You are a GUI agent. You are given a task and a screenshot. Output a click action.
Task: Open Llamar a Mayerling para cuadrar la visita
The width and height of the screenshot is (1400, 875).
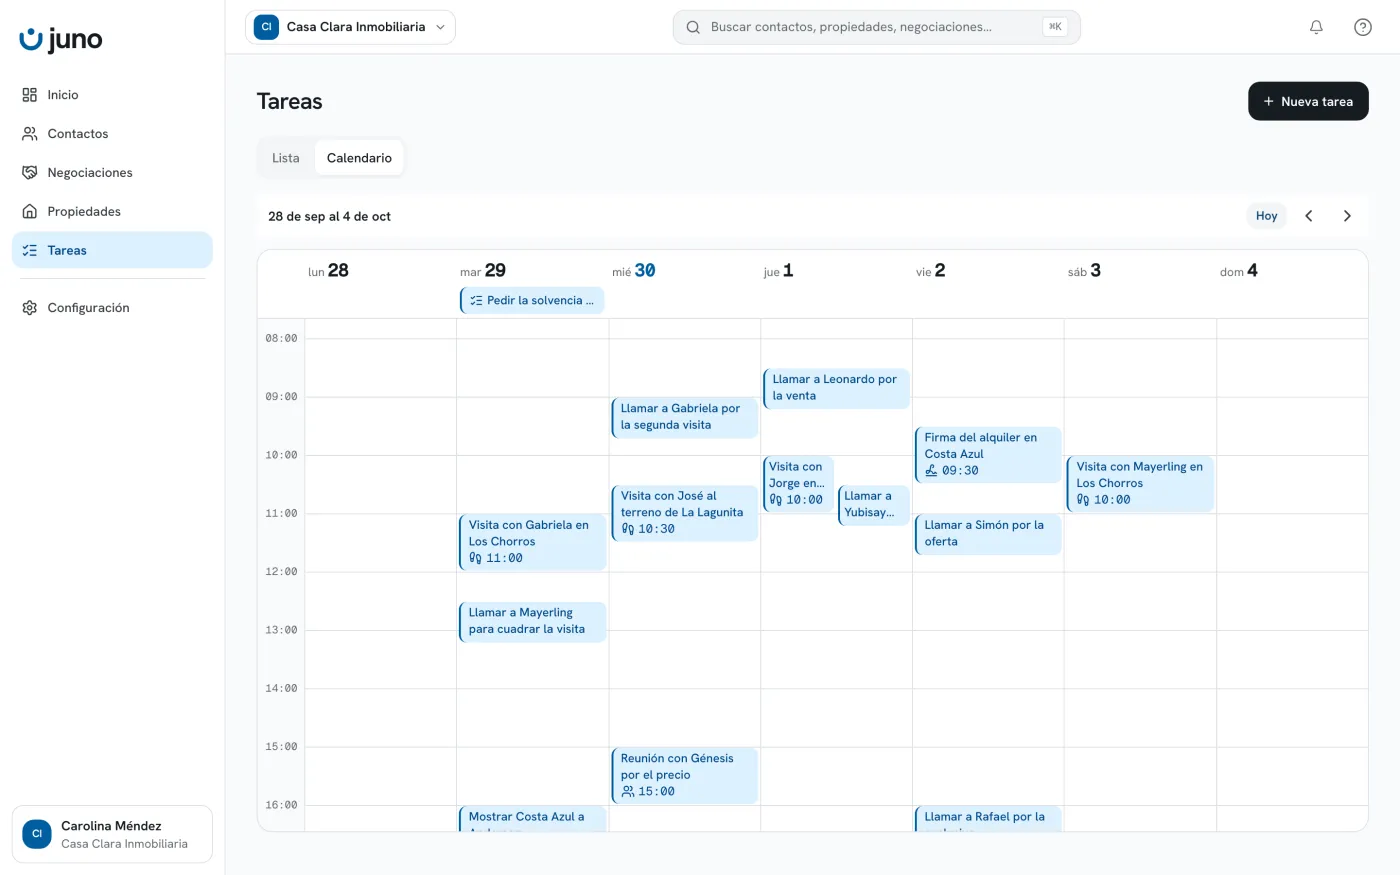pos(533,621)
